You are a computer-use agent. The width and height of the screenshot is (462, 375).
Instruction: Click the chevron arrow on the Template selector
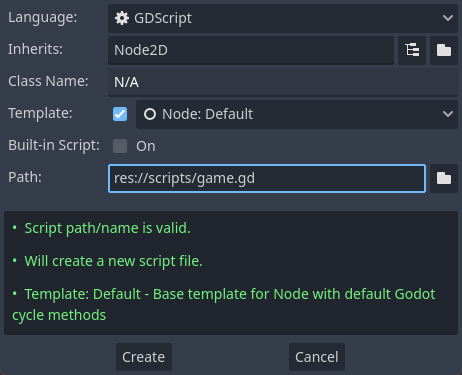pyautogui.click(x=448, y=114)
